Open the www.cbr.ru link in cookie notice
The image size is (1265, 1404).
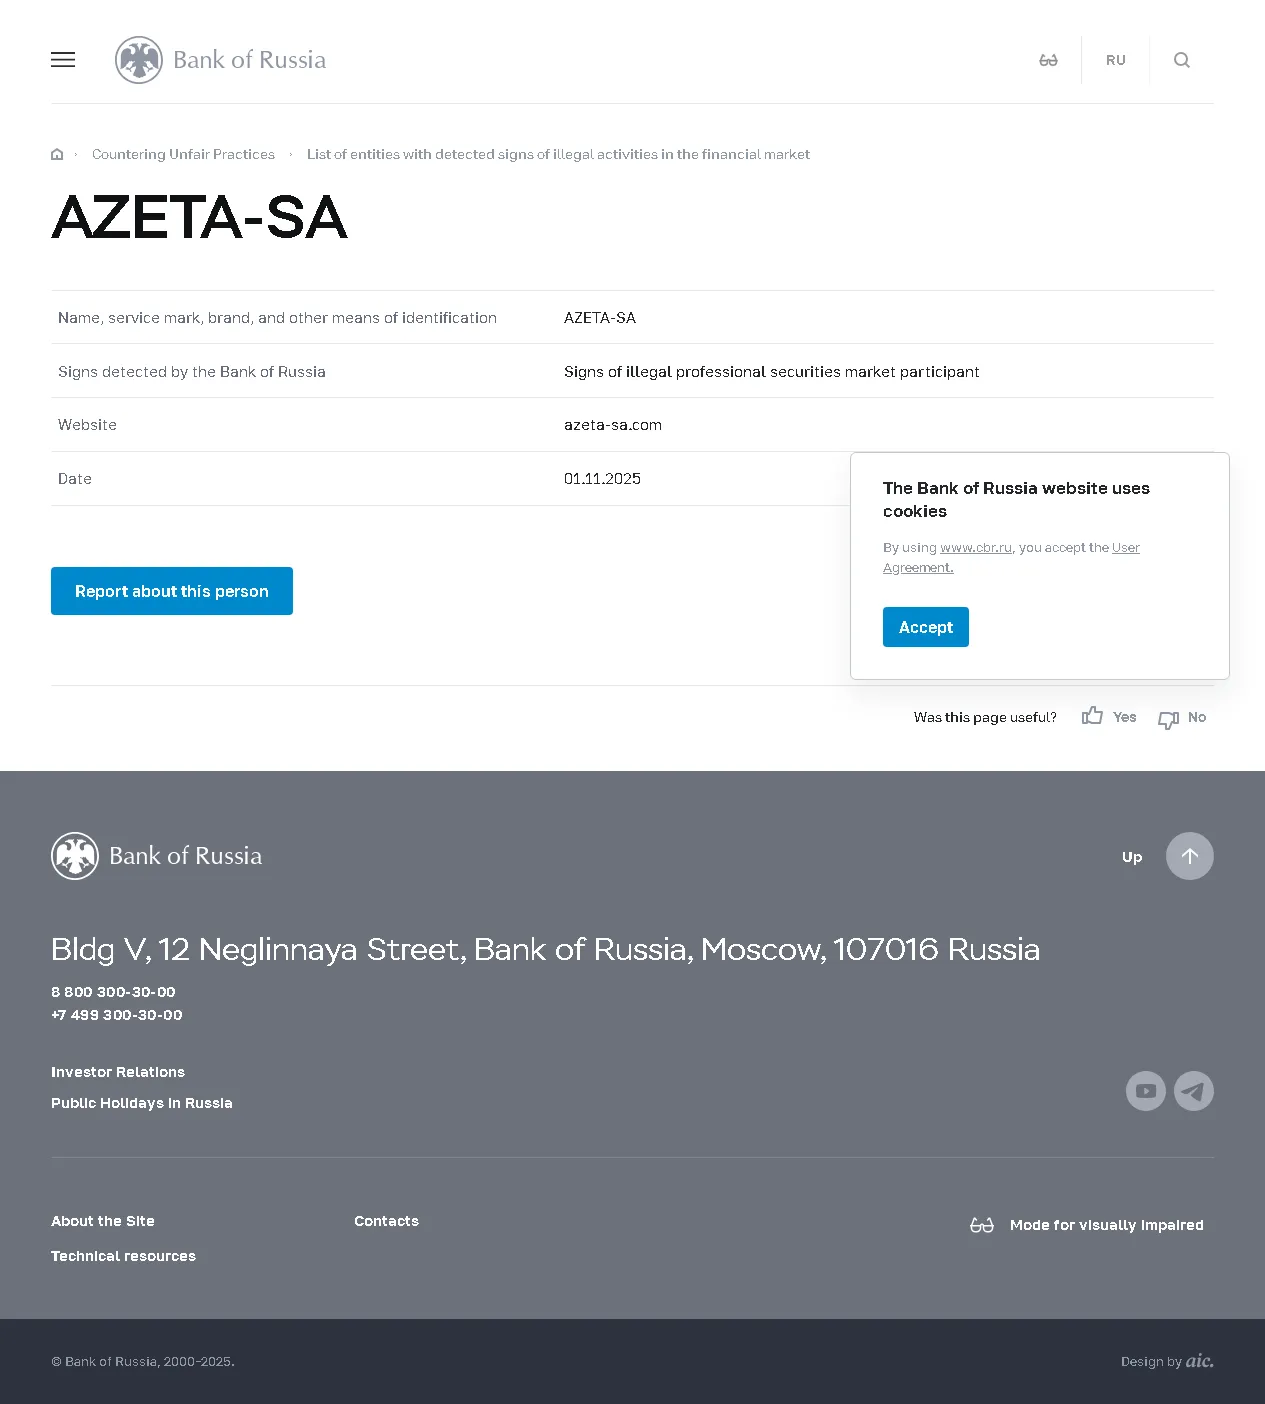tap(976, 548)
